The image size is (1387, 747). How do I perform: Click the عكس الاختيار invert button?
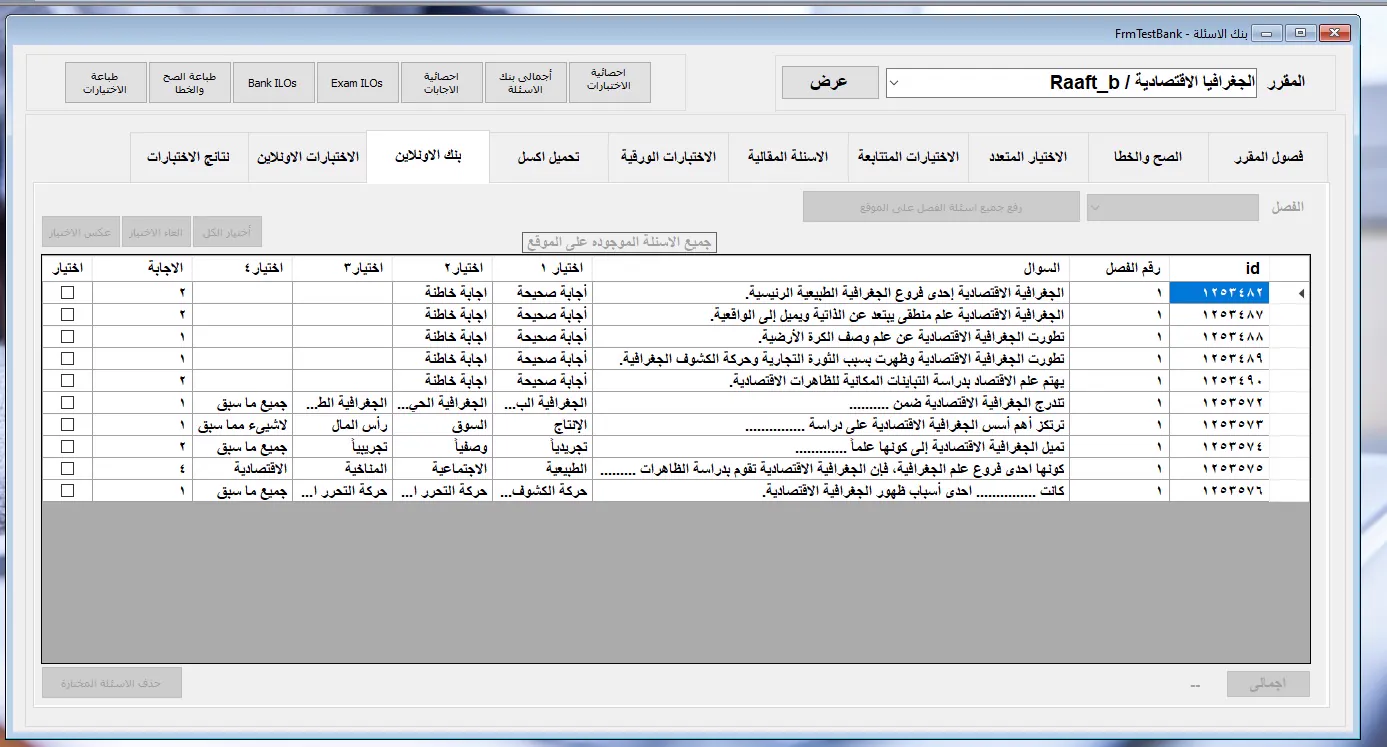point(81,232)
